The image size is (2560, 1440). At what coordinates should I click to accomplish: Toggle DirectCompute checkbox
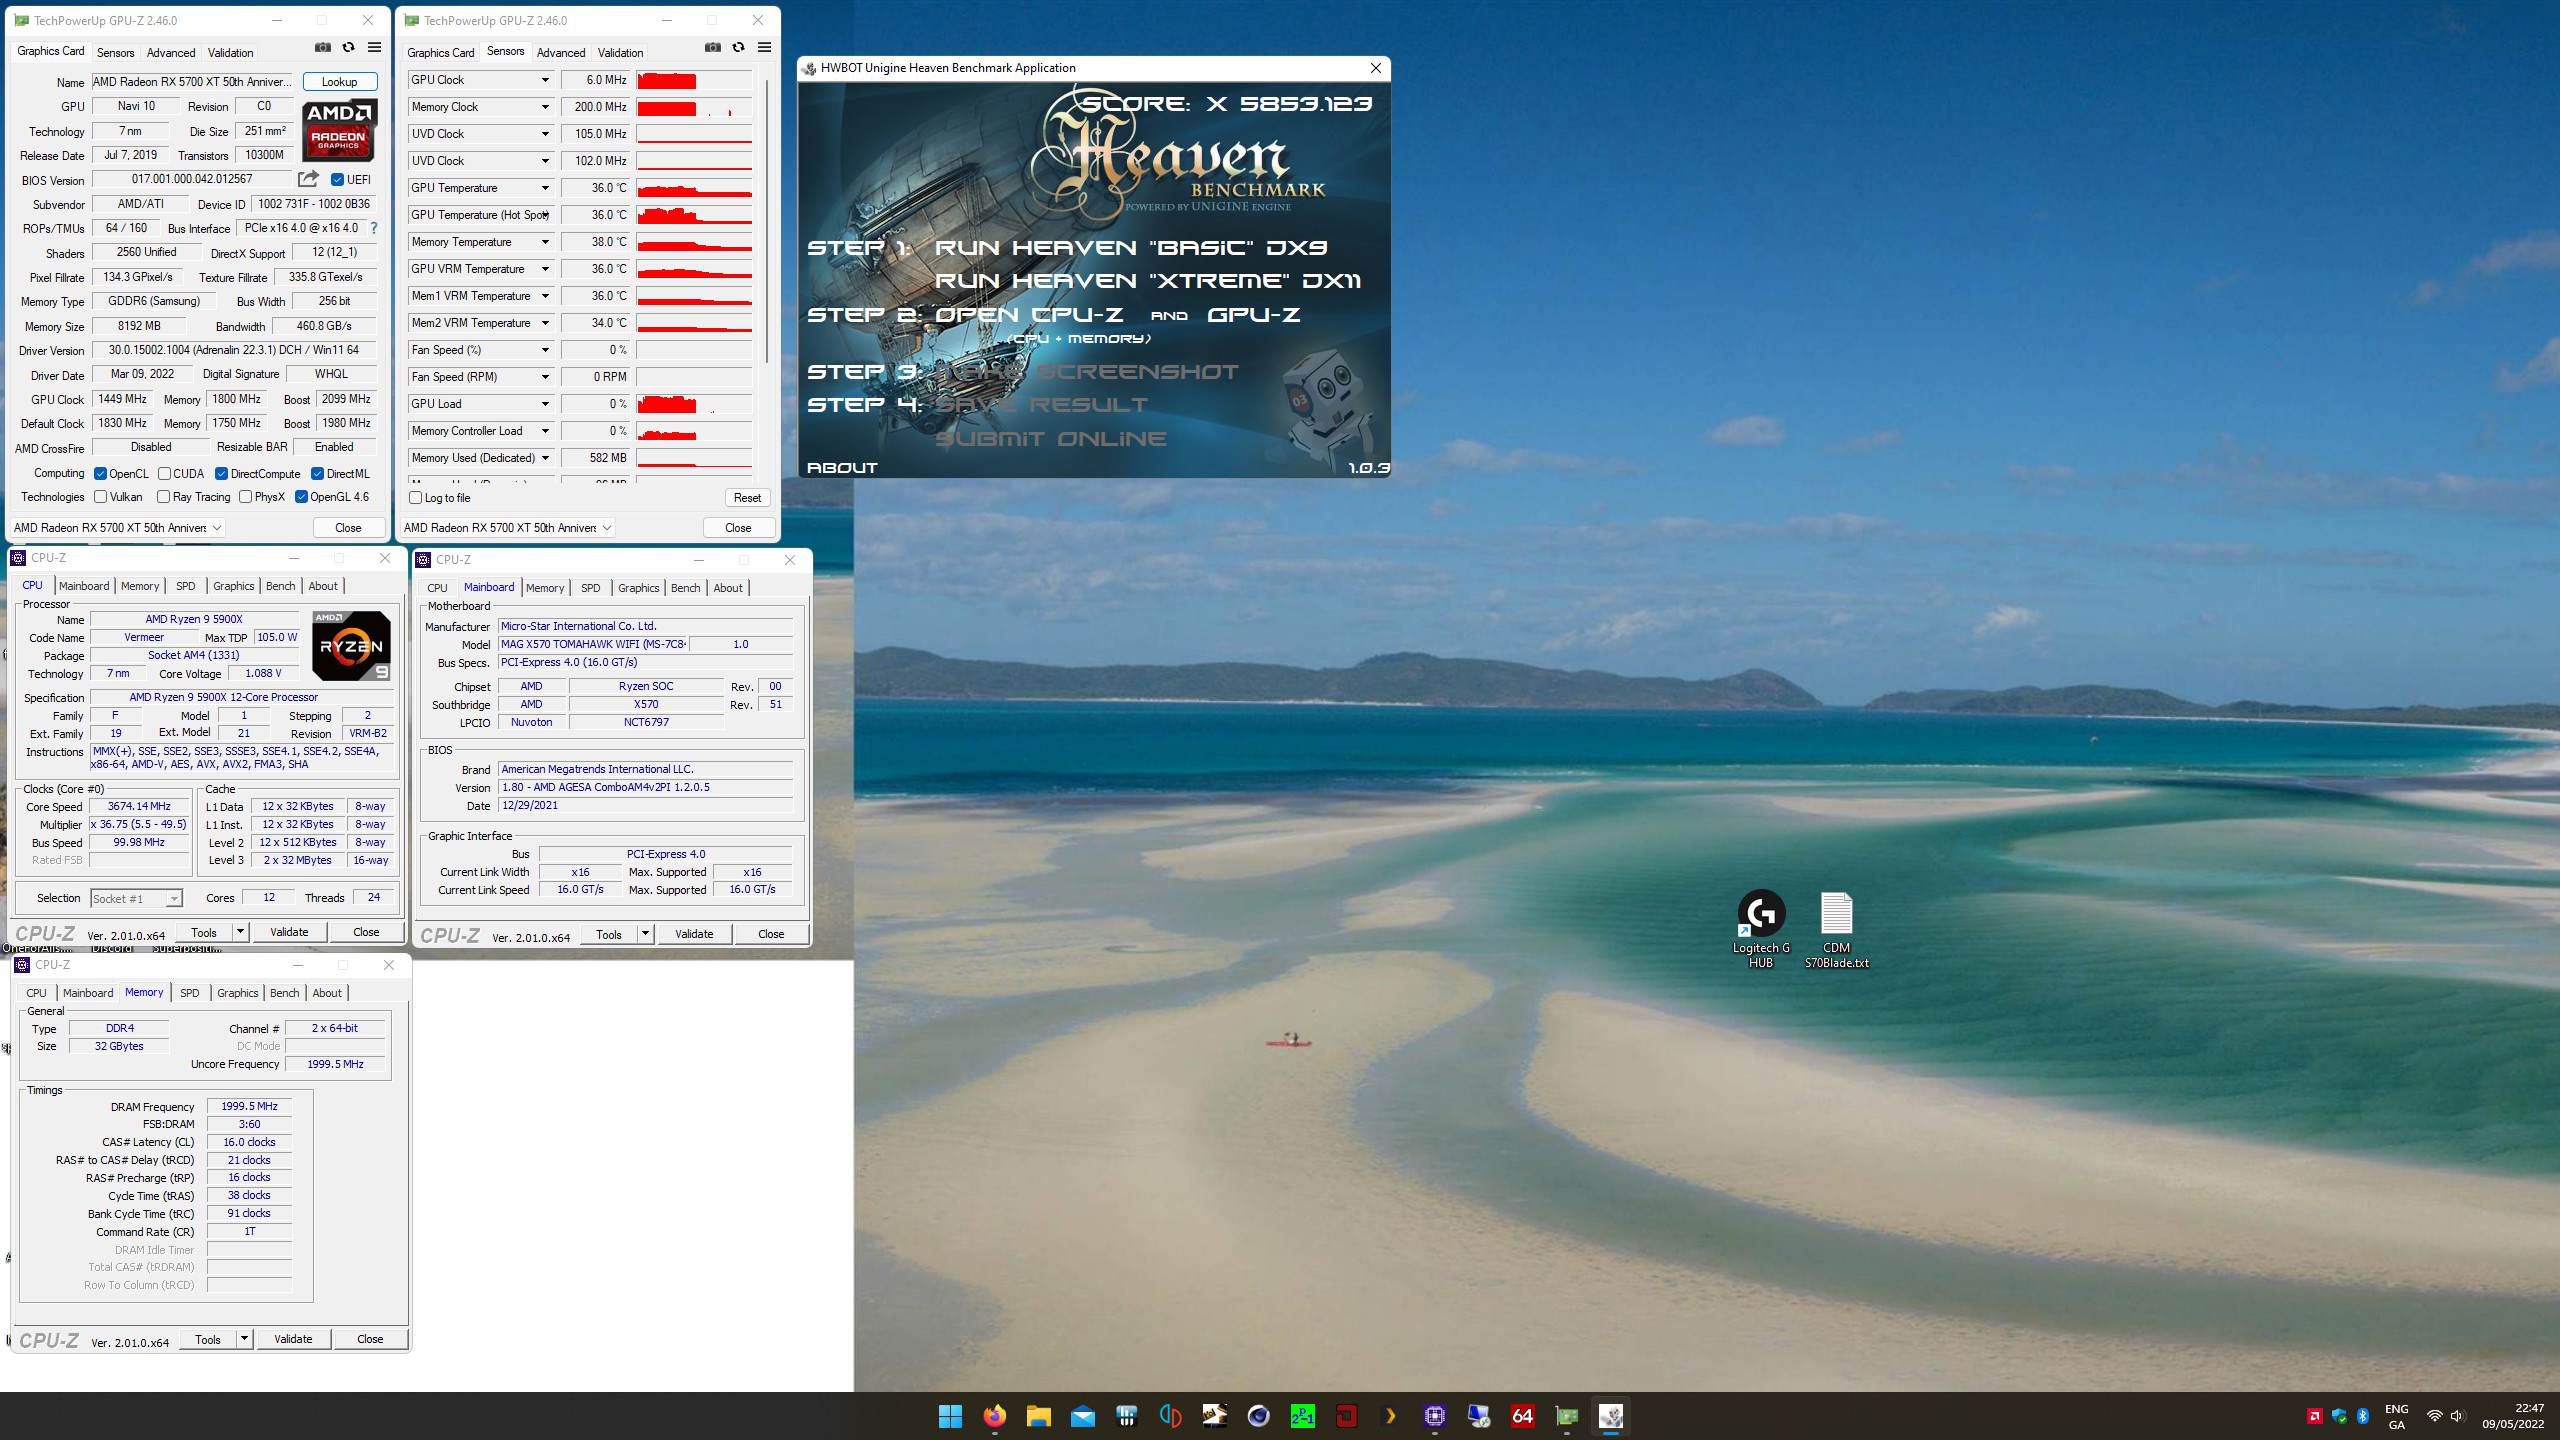point(221,474)
